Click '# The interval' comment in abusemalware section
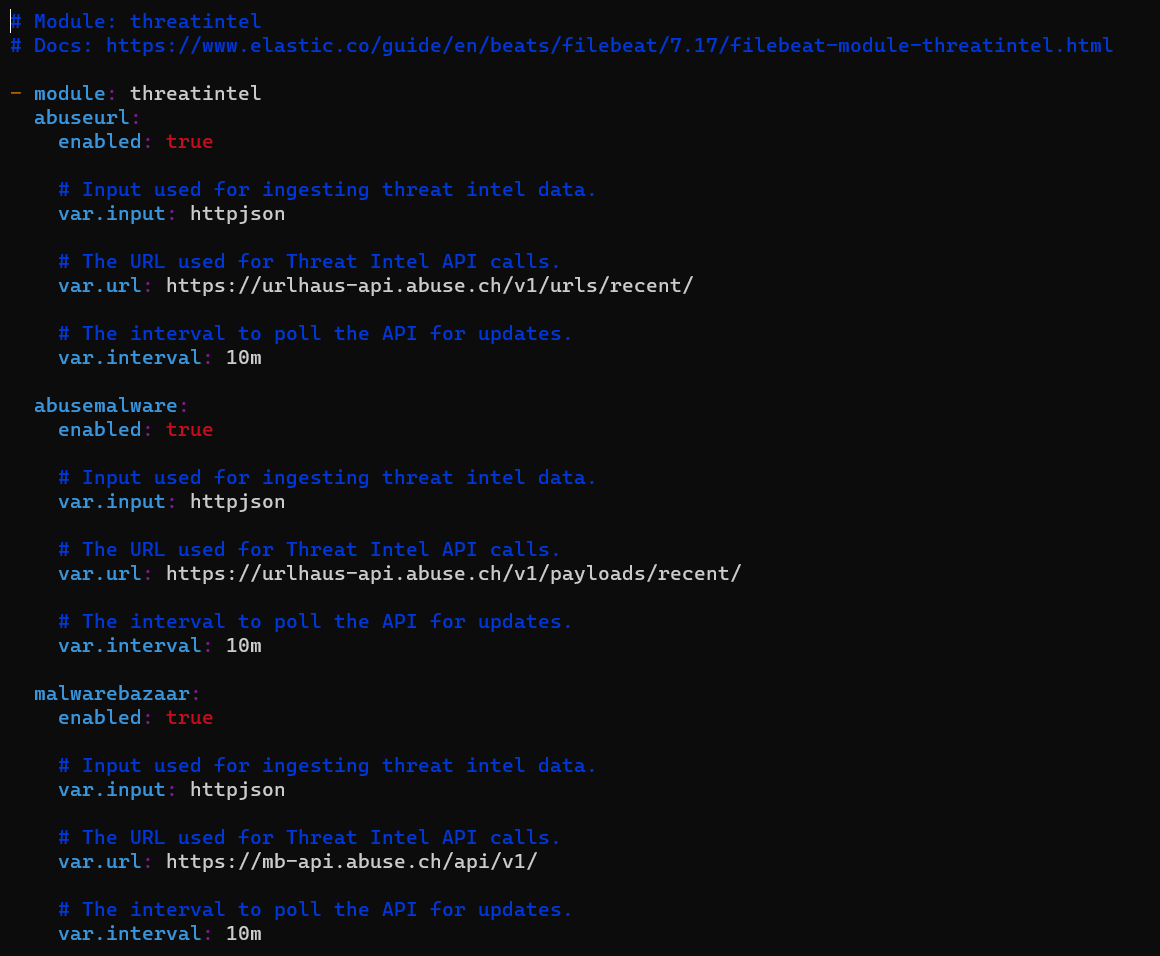 [x=315, y=622]
